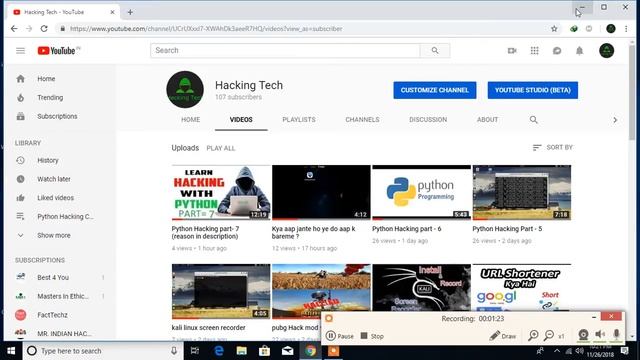Open Task View on the taskbar
Screen dimensions: 640x360
click(x=195, y=351)
